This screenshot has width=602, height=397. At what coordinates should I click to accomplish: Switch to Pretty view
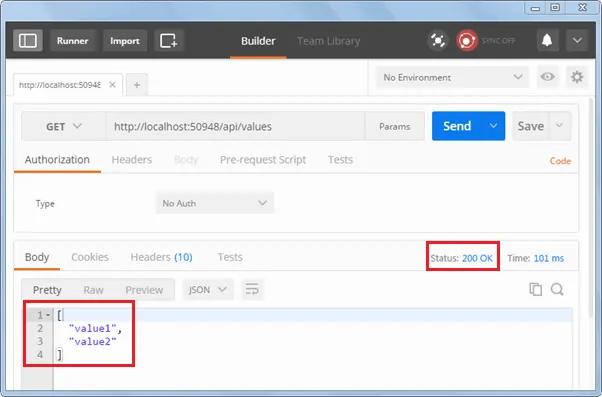pos(47,290)
